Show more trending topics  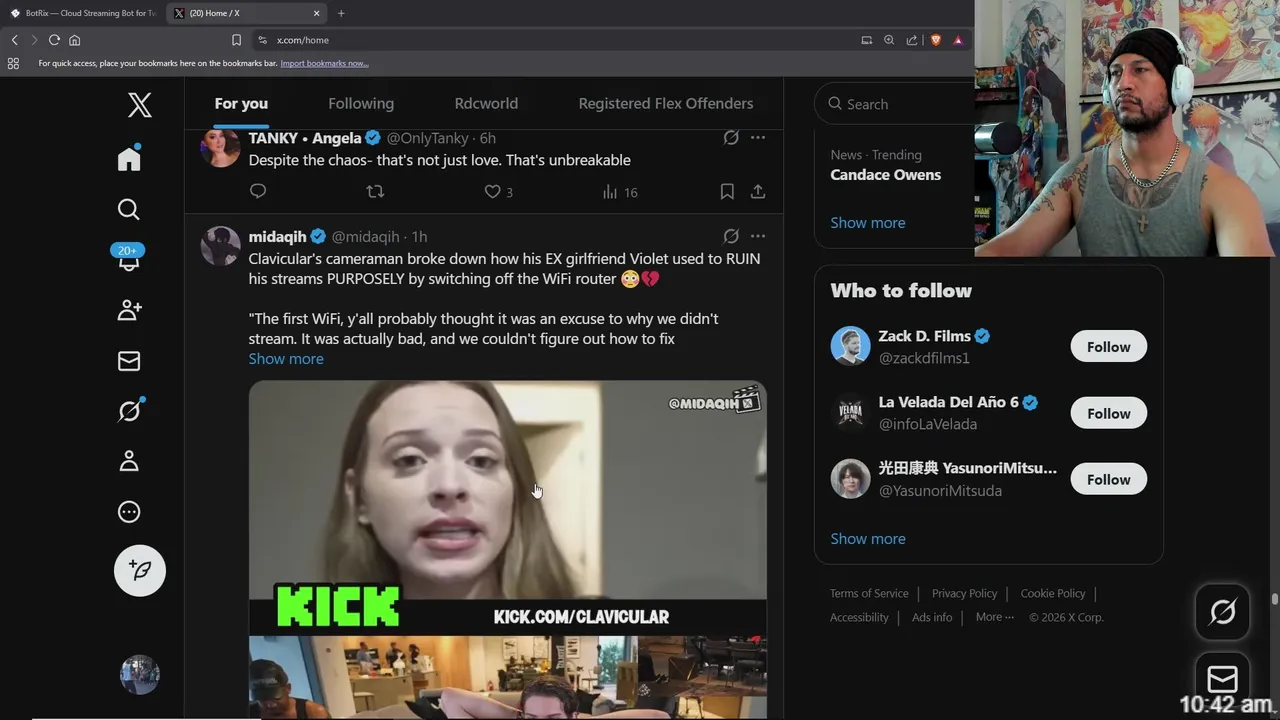point(868,222)
